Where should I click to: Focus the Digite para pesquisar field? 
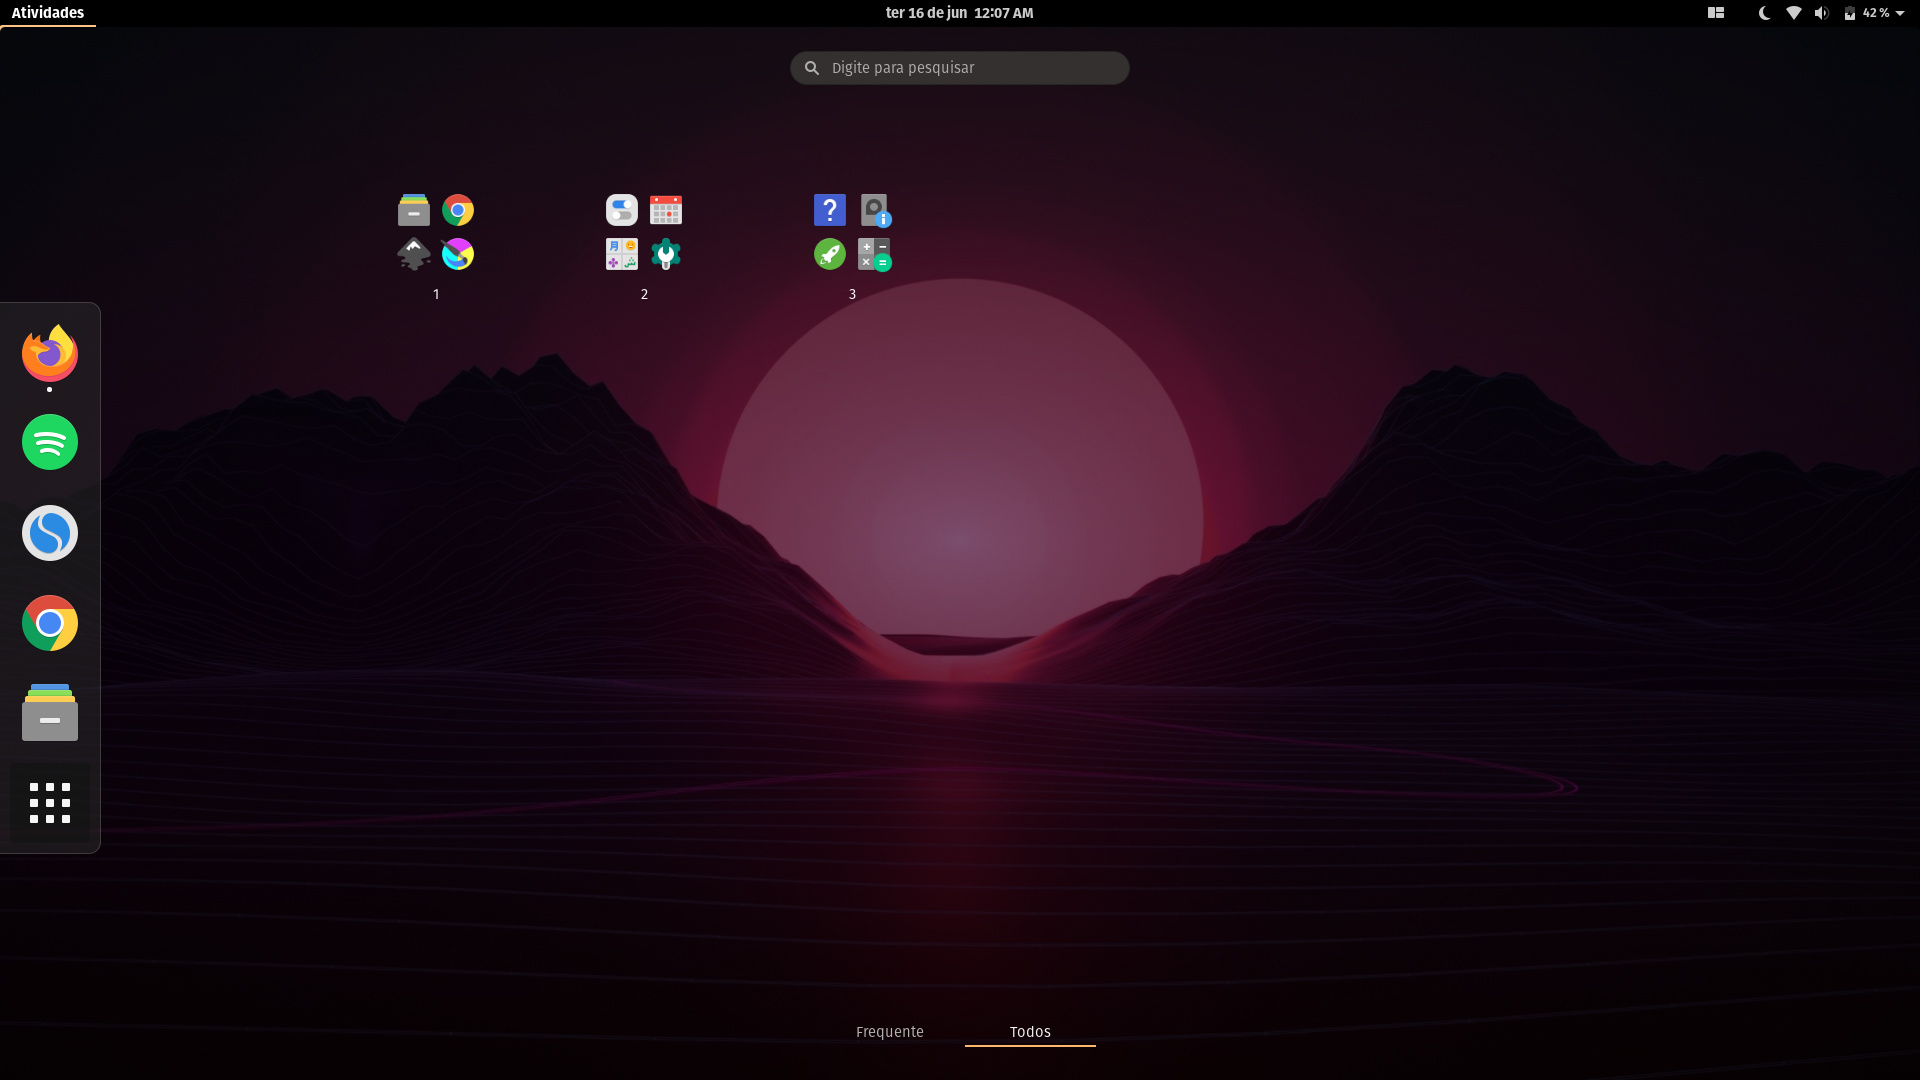point(960,68)
